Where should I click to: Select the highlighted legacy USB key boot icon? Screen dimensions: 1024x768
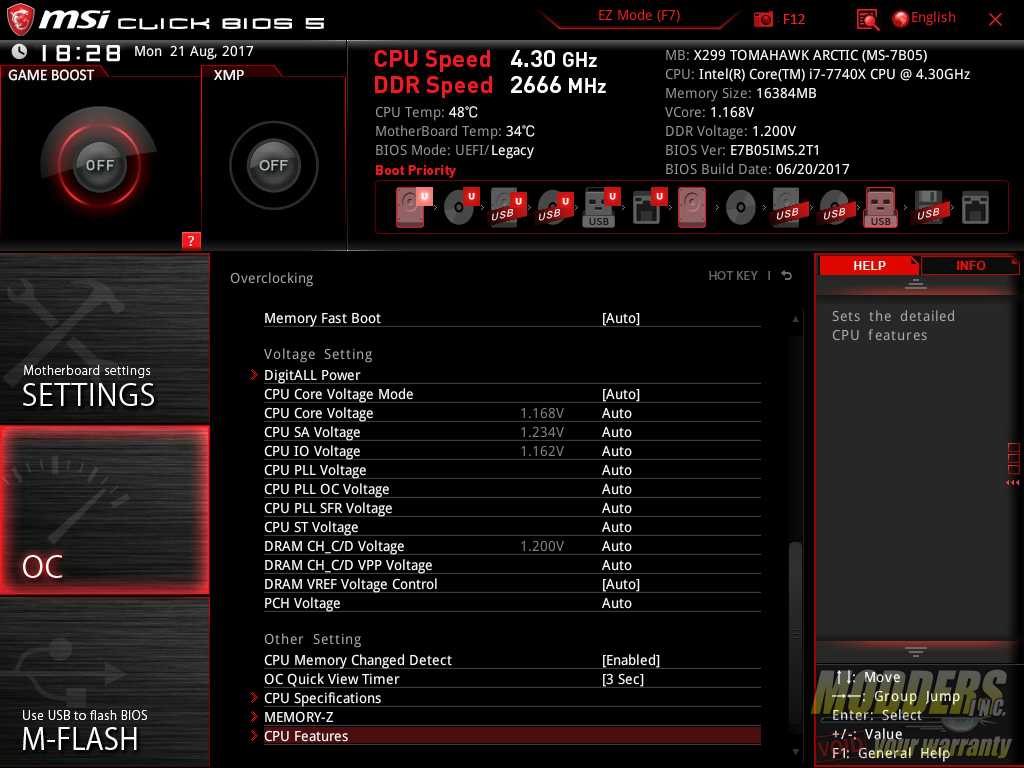click(x=880, y=208)
